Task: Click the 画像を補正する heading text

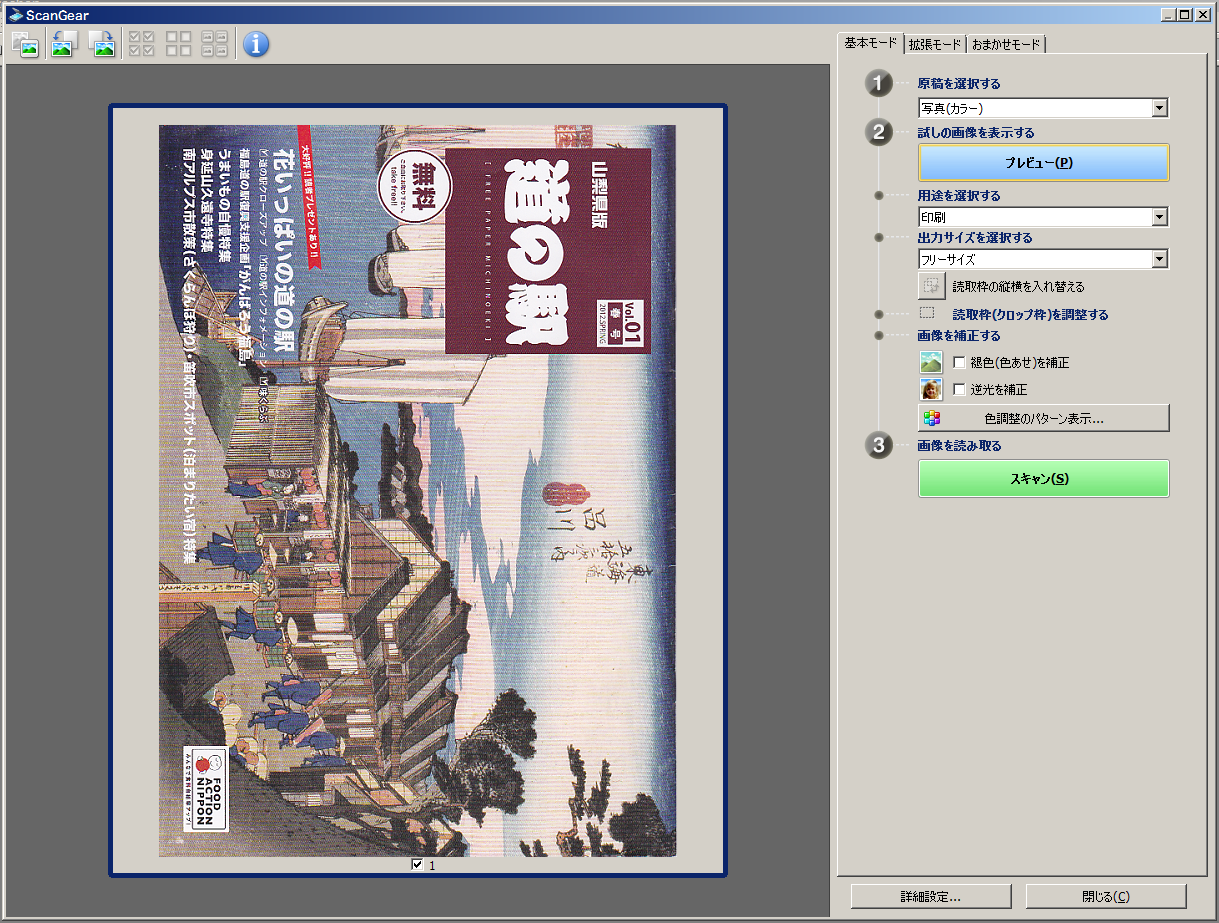Action: coord(959,336)
